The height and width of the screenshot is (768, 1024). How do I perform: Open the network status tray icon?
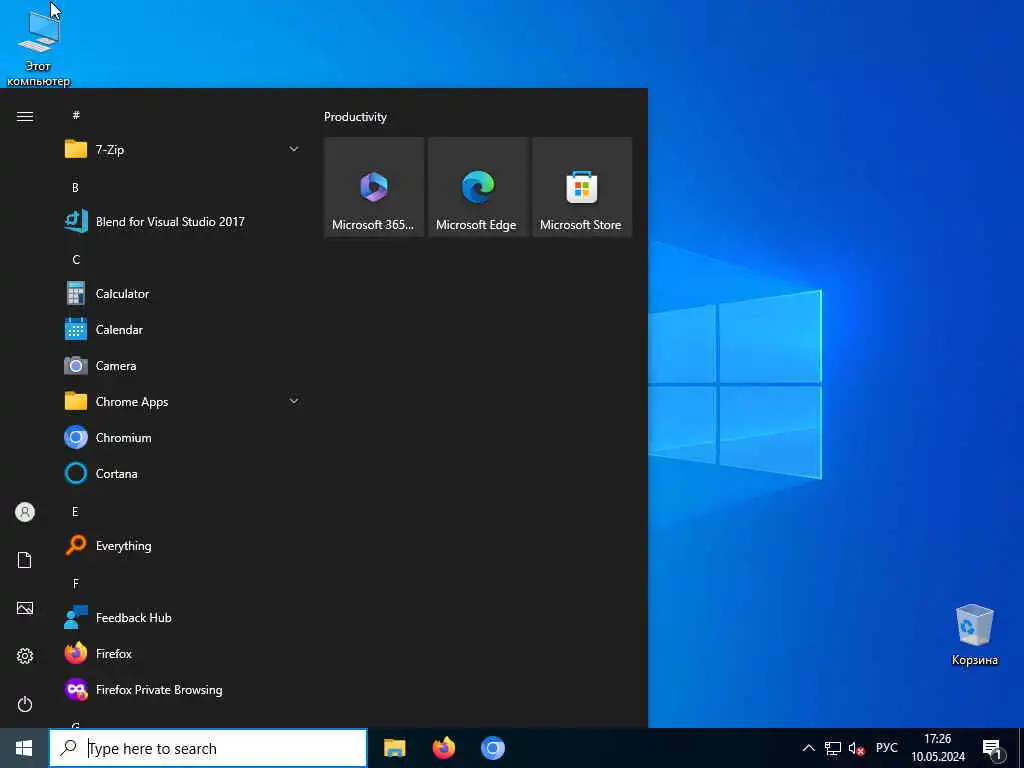(x=833, y=748)
